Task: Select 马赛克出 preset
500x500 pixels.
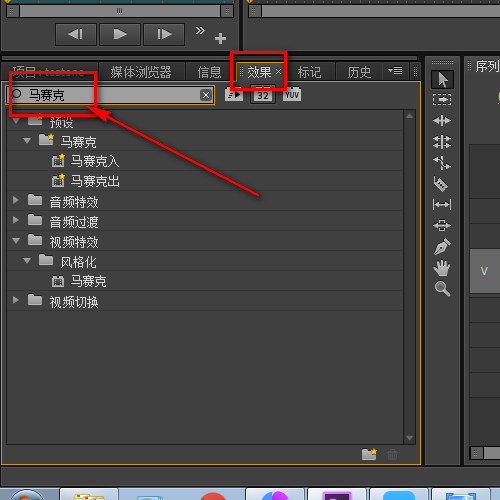Action: click(95, 181)
